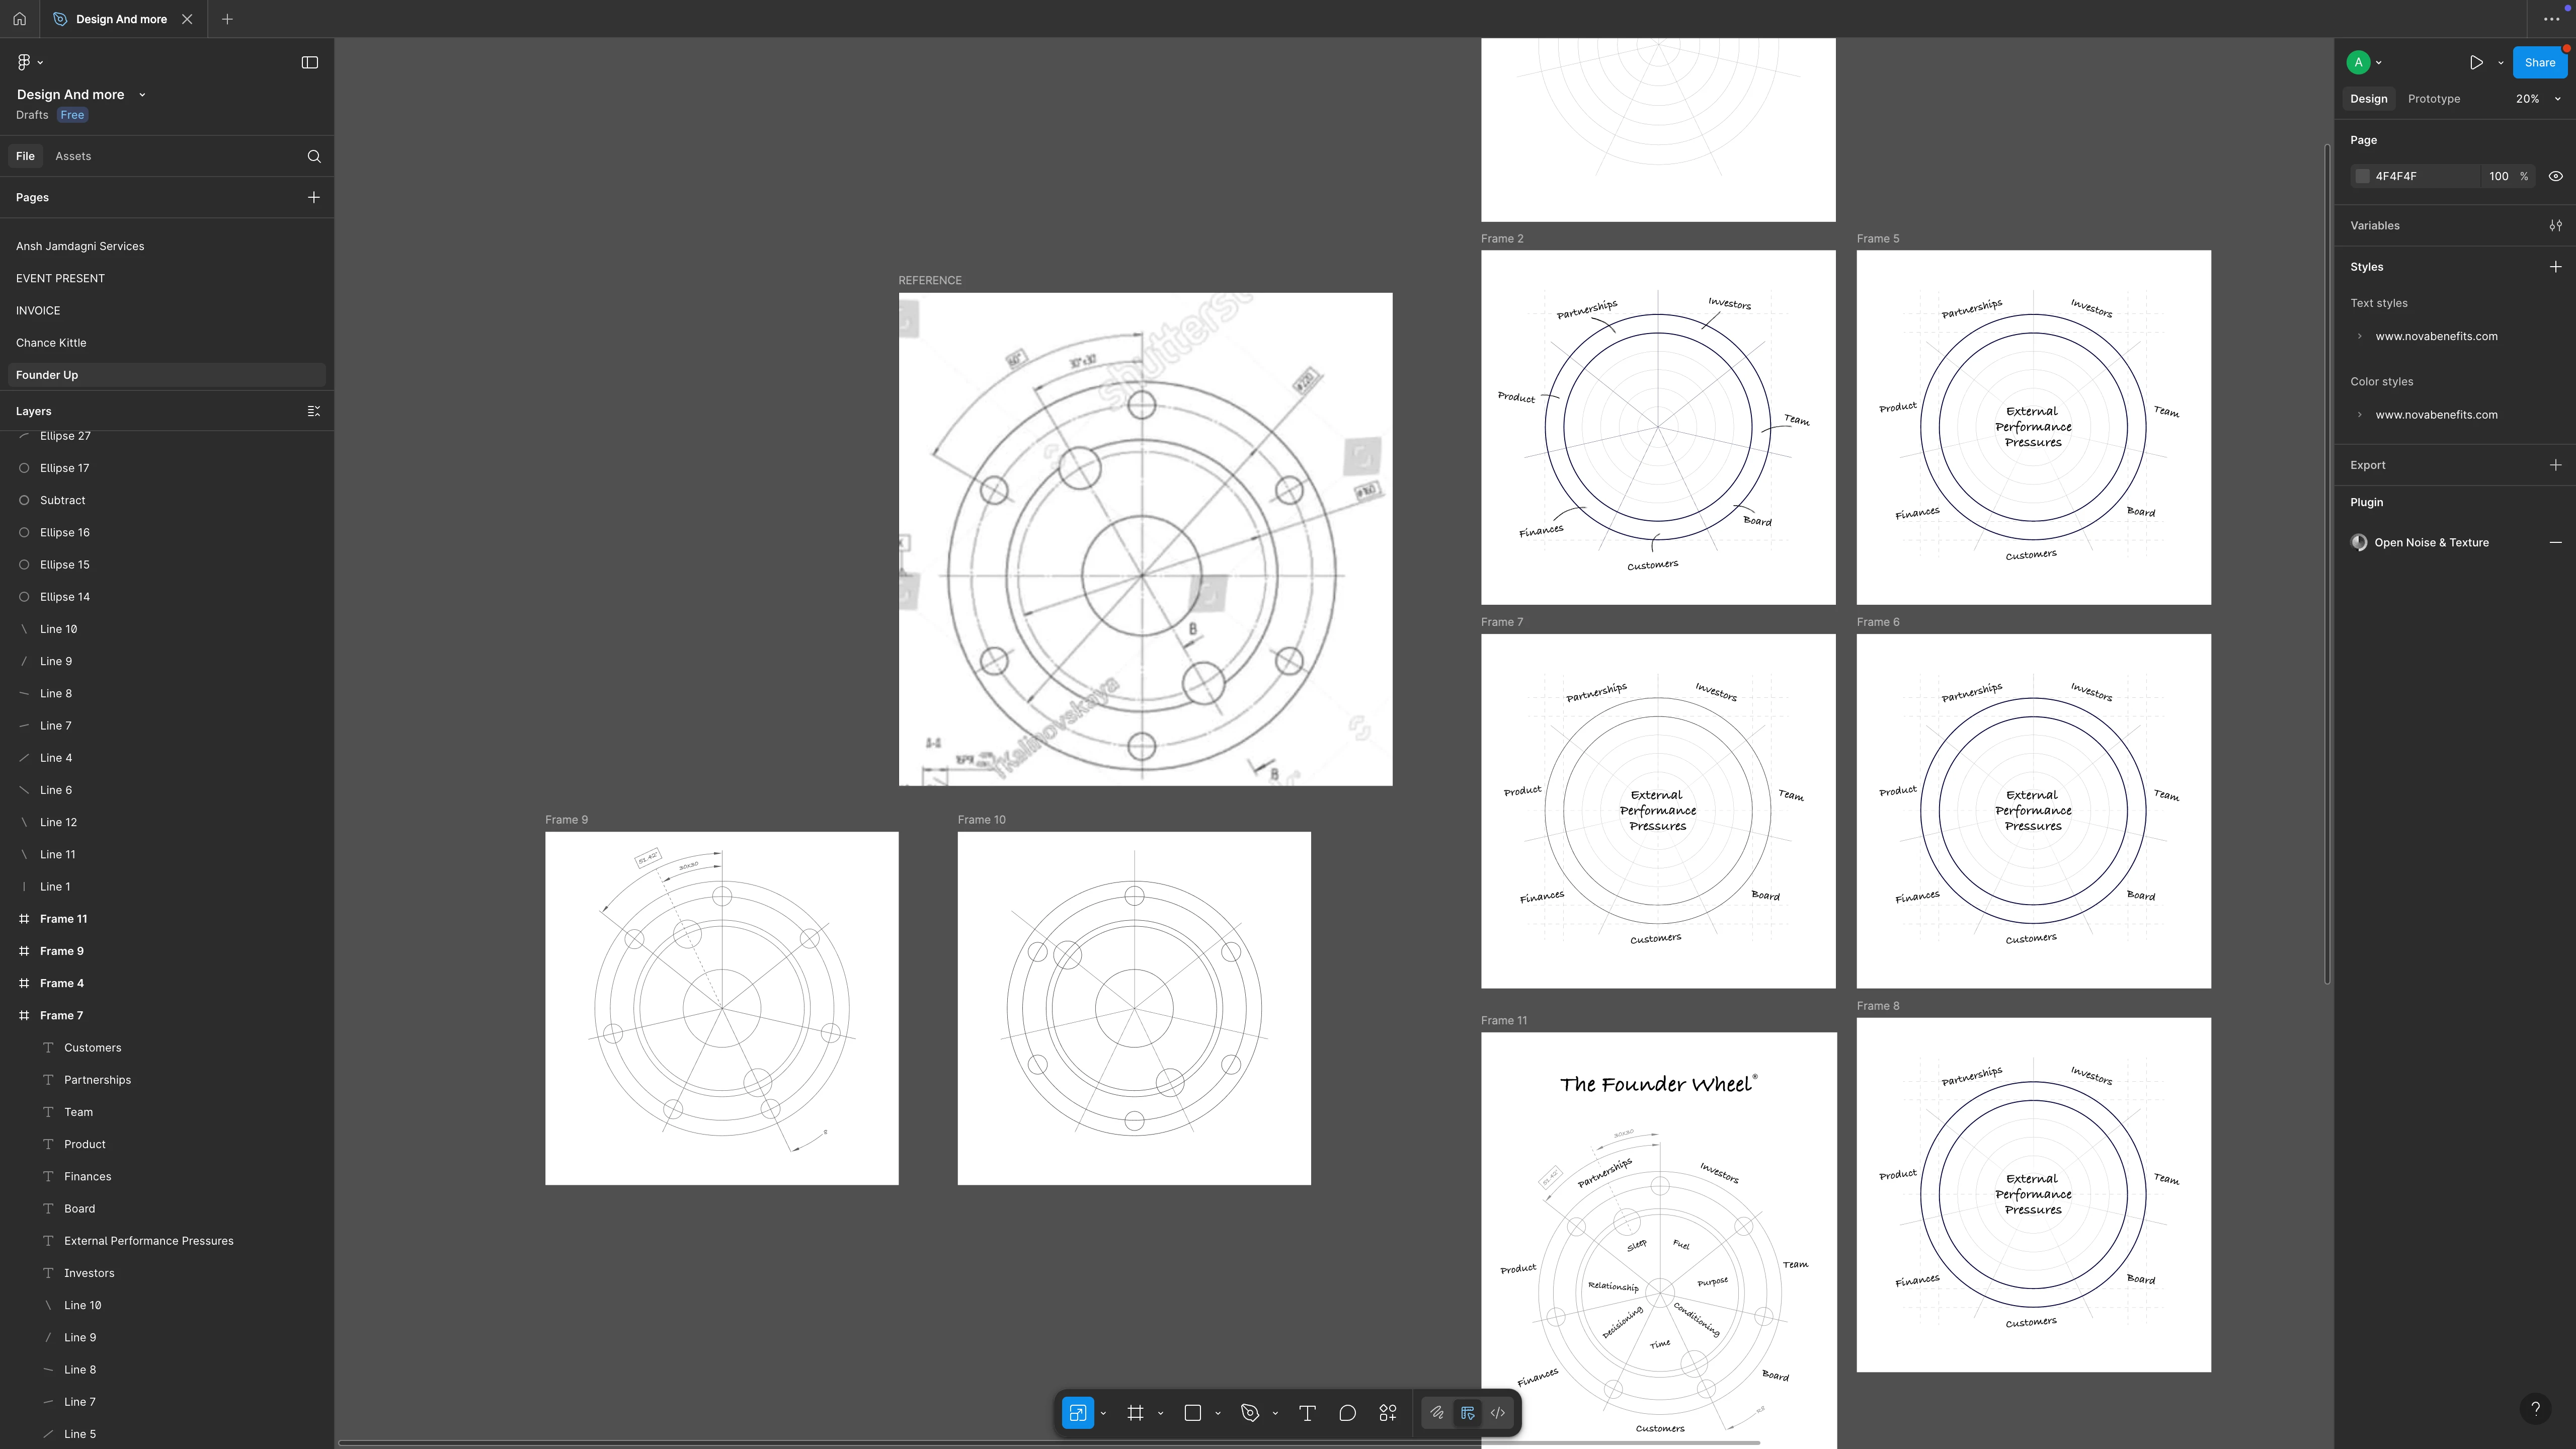Screen dimensions: 2576x1449
Task: Close the Design And more tab
Action: click(187, 19)
